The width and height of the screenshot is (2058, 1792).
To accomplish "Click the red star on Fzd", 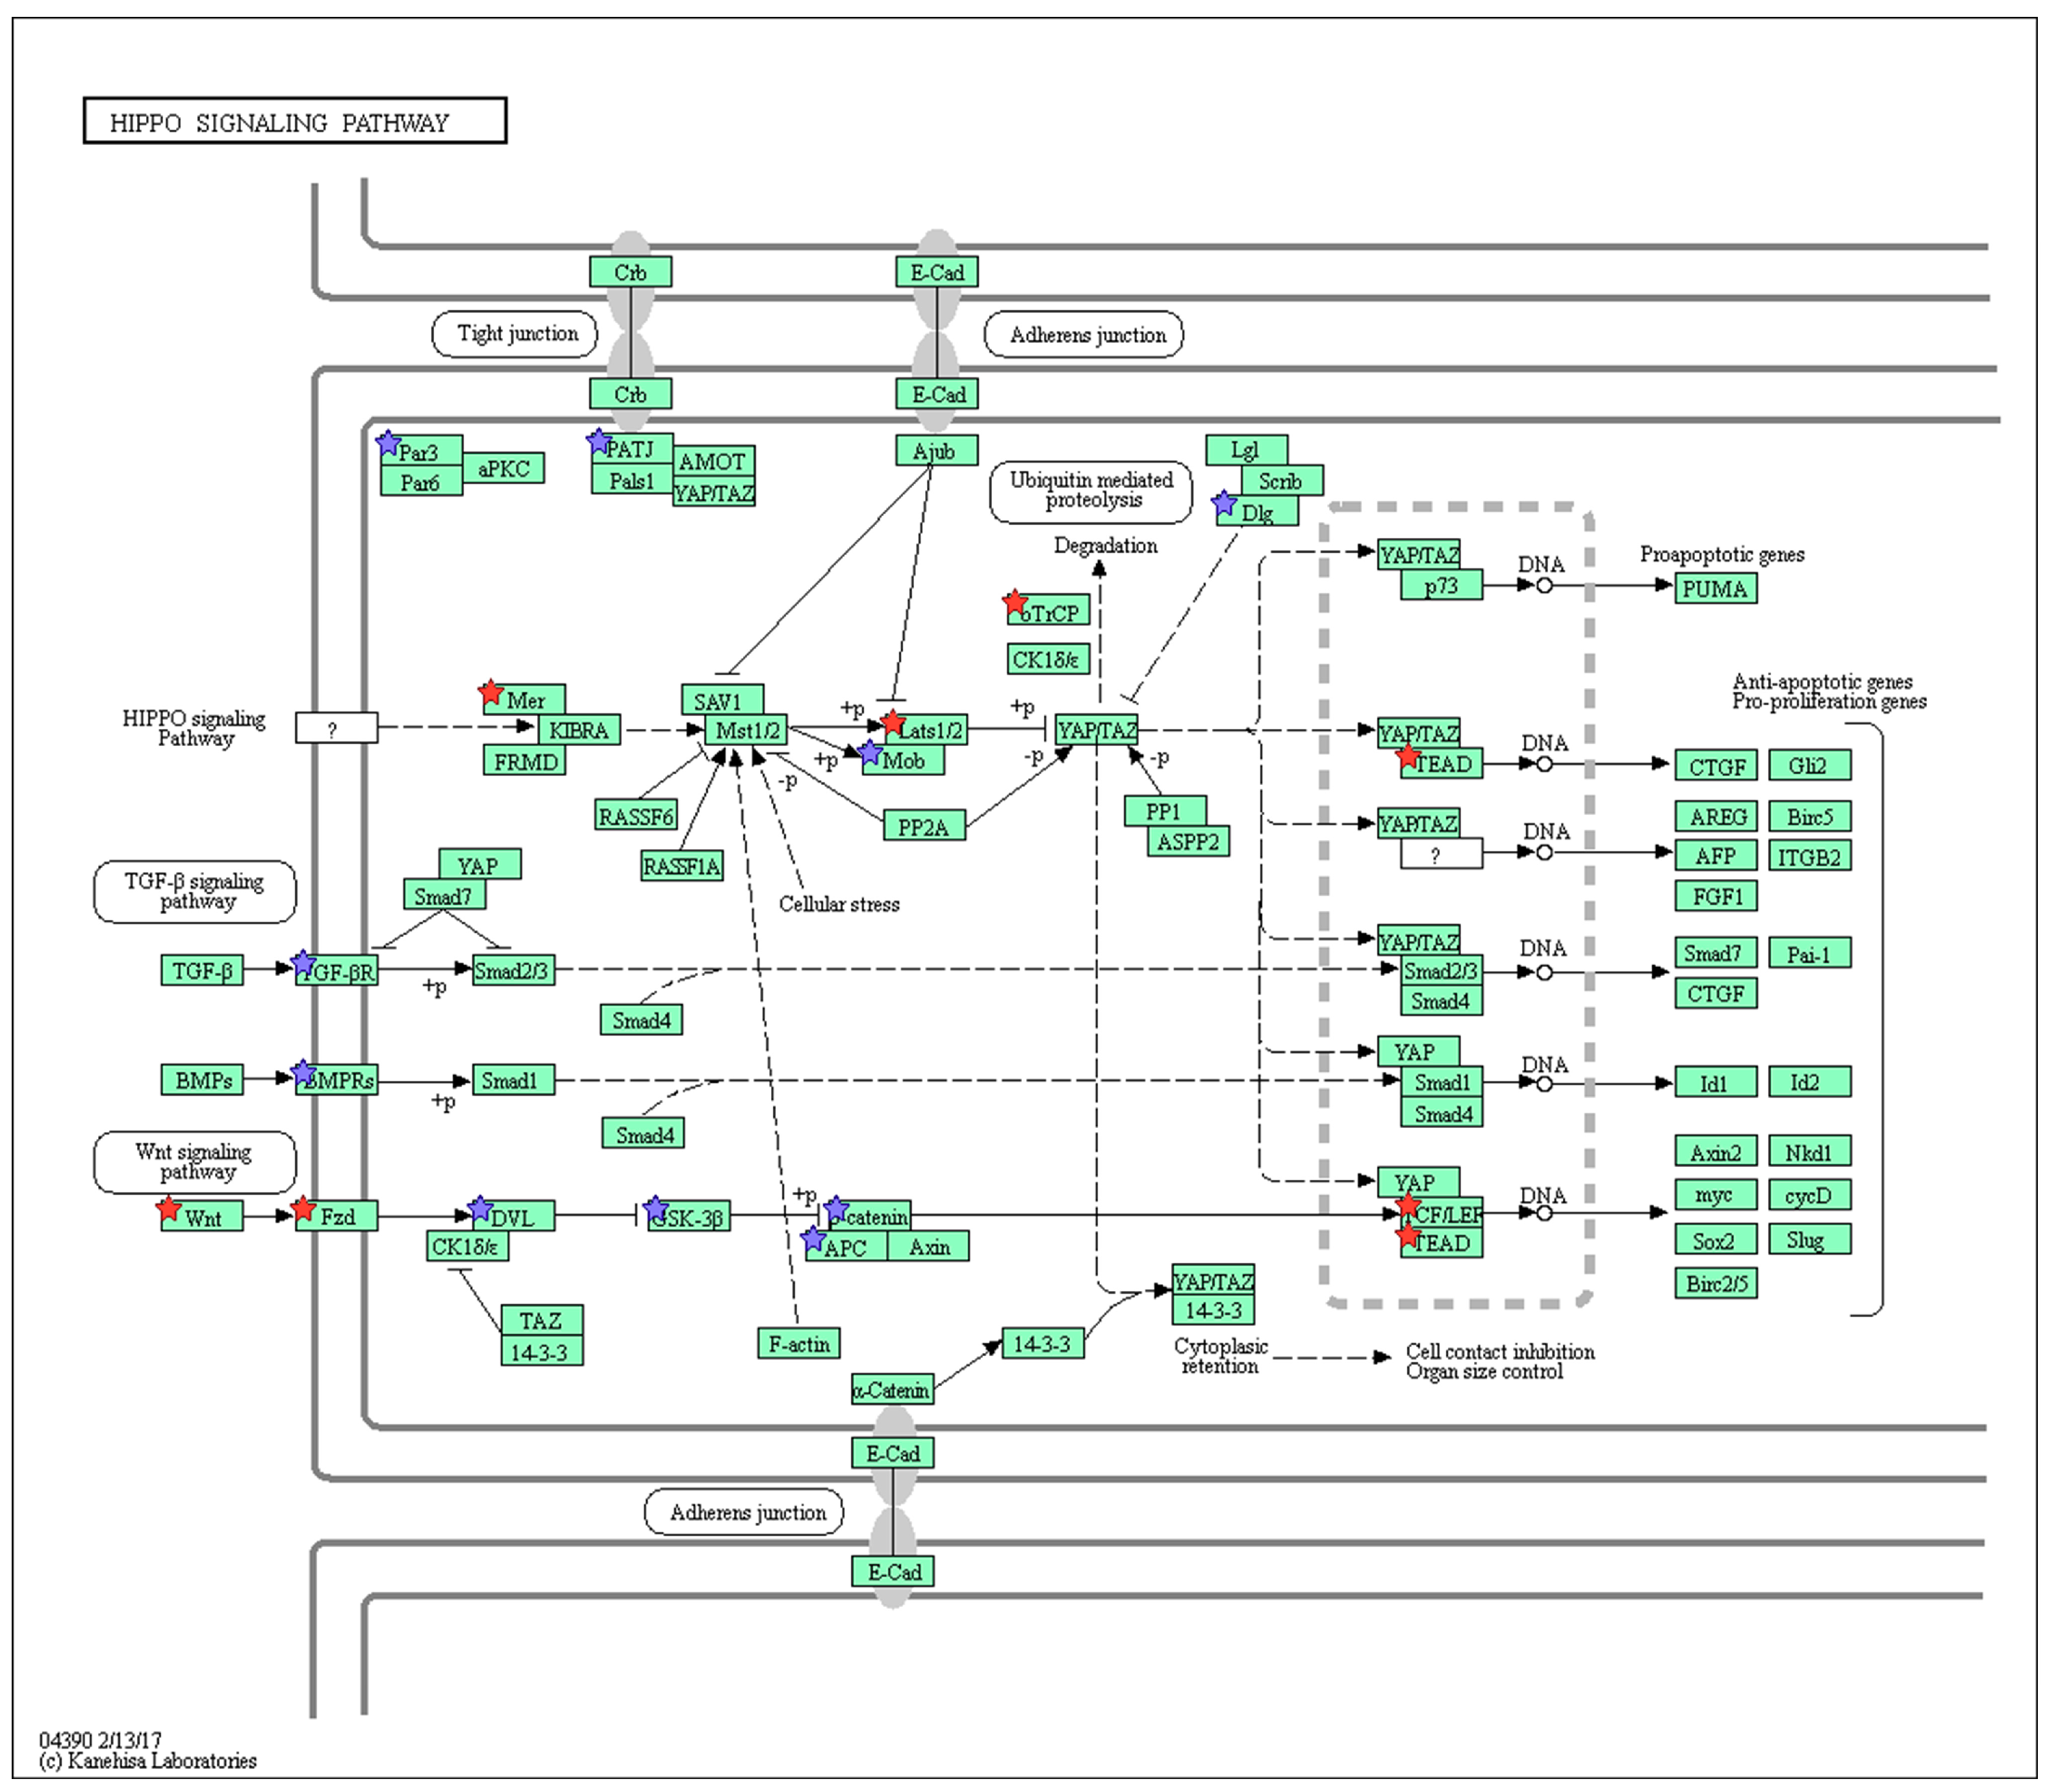I will 304,1209.
